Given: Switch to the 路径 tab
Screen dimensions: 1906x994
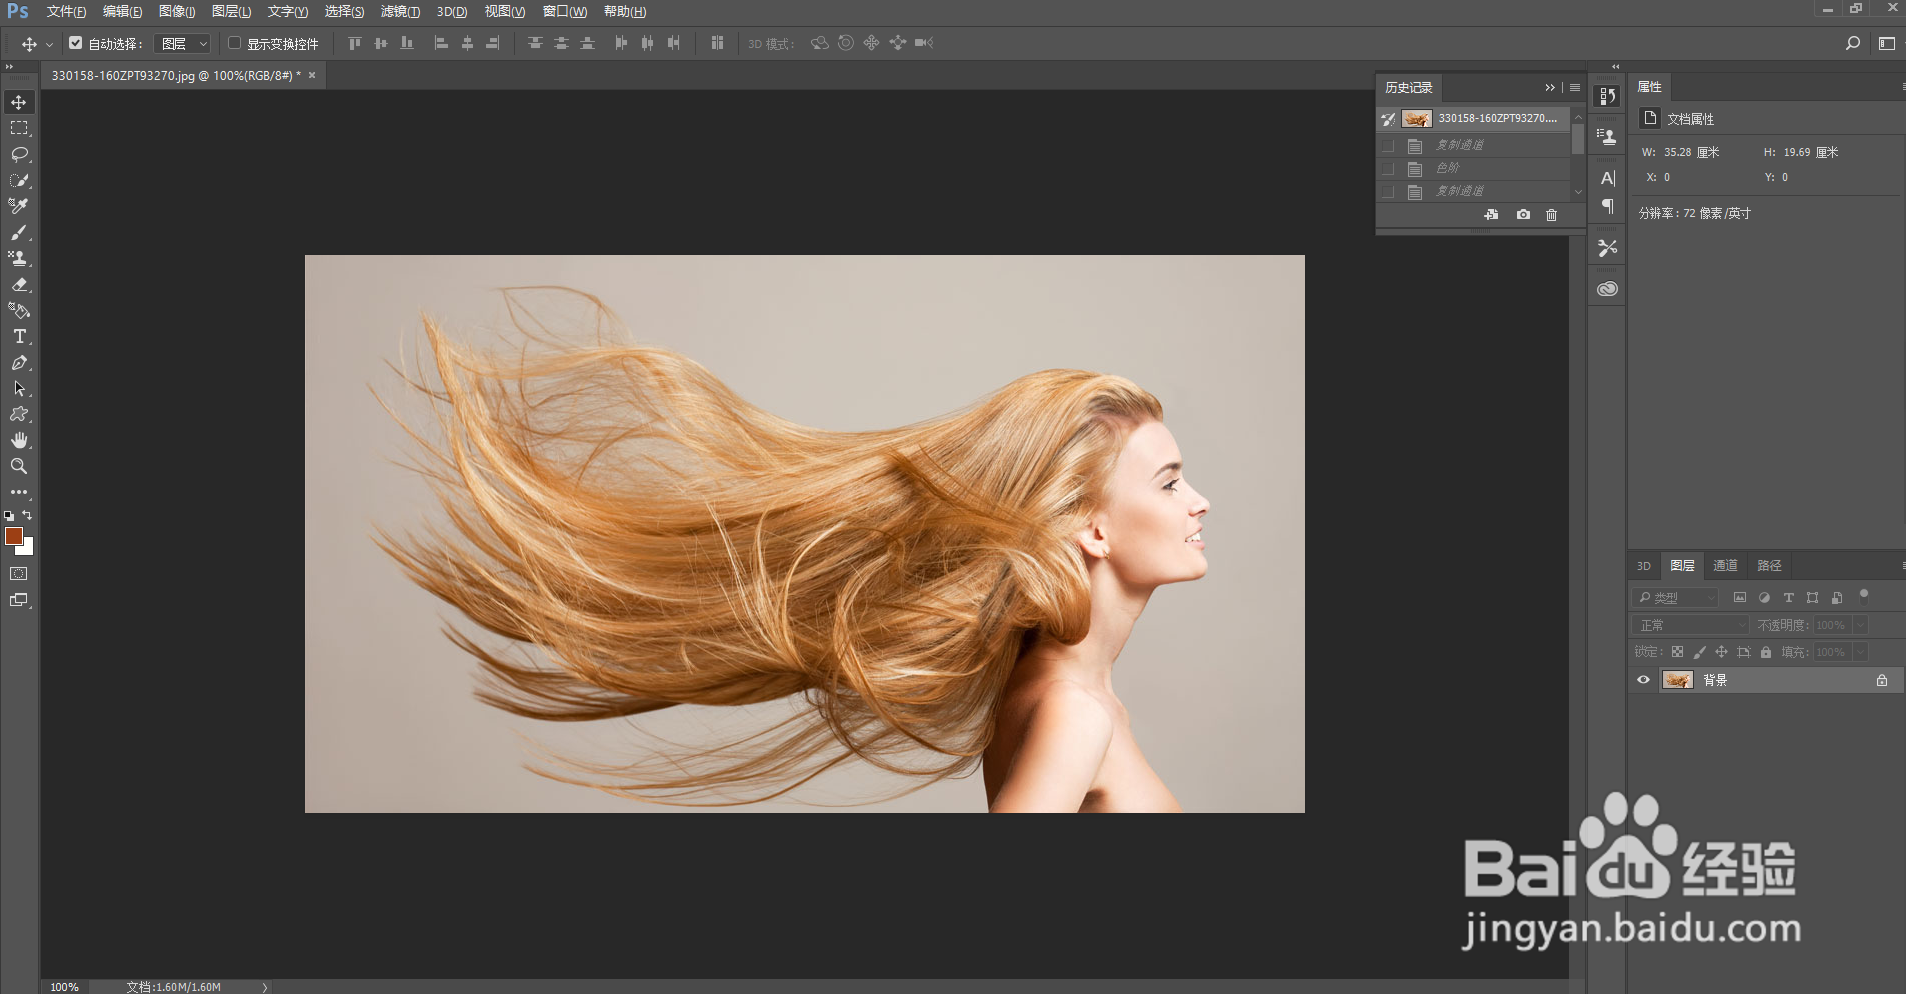Looking at the screenshot, I should [1769, 566].
